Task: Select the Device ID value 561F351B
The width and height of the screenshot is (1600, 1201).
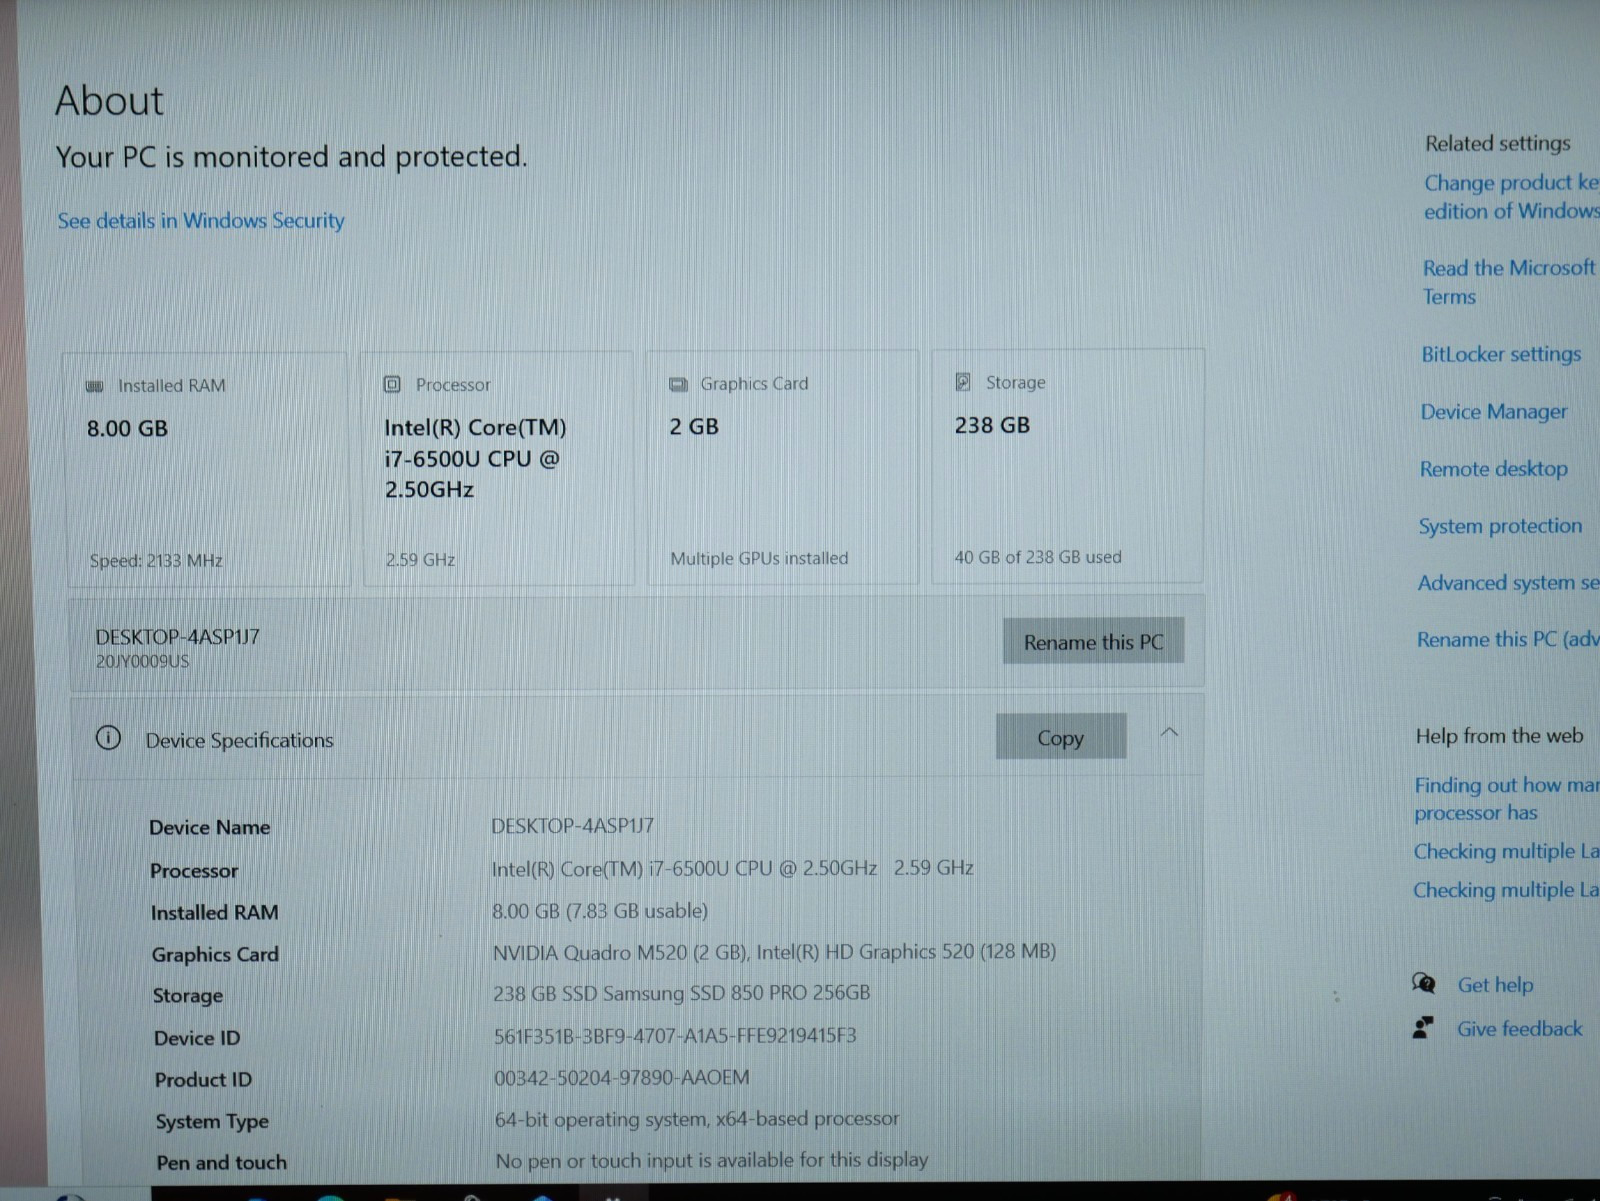Action: click(x=675, y=1036)
